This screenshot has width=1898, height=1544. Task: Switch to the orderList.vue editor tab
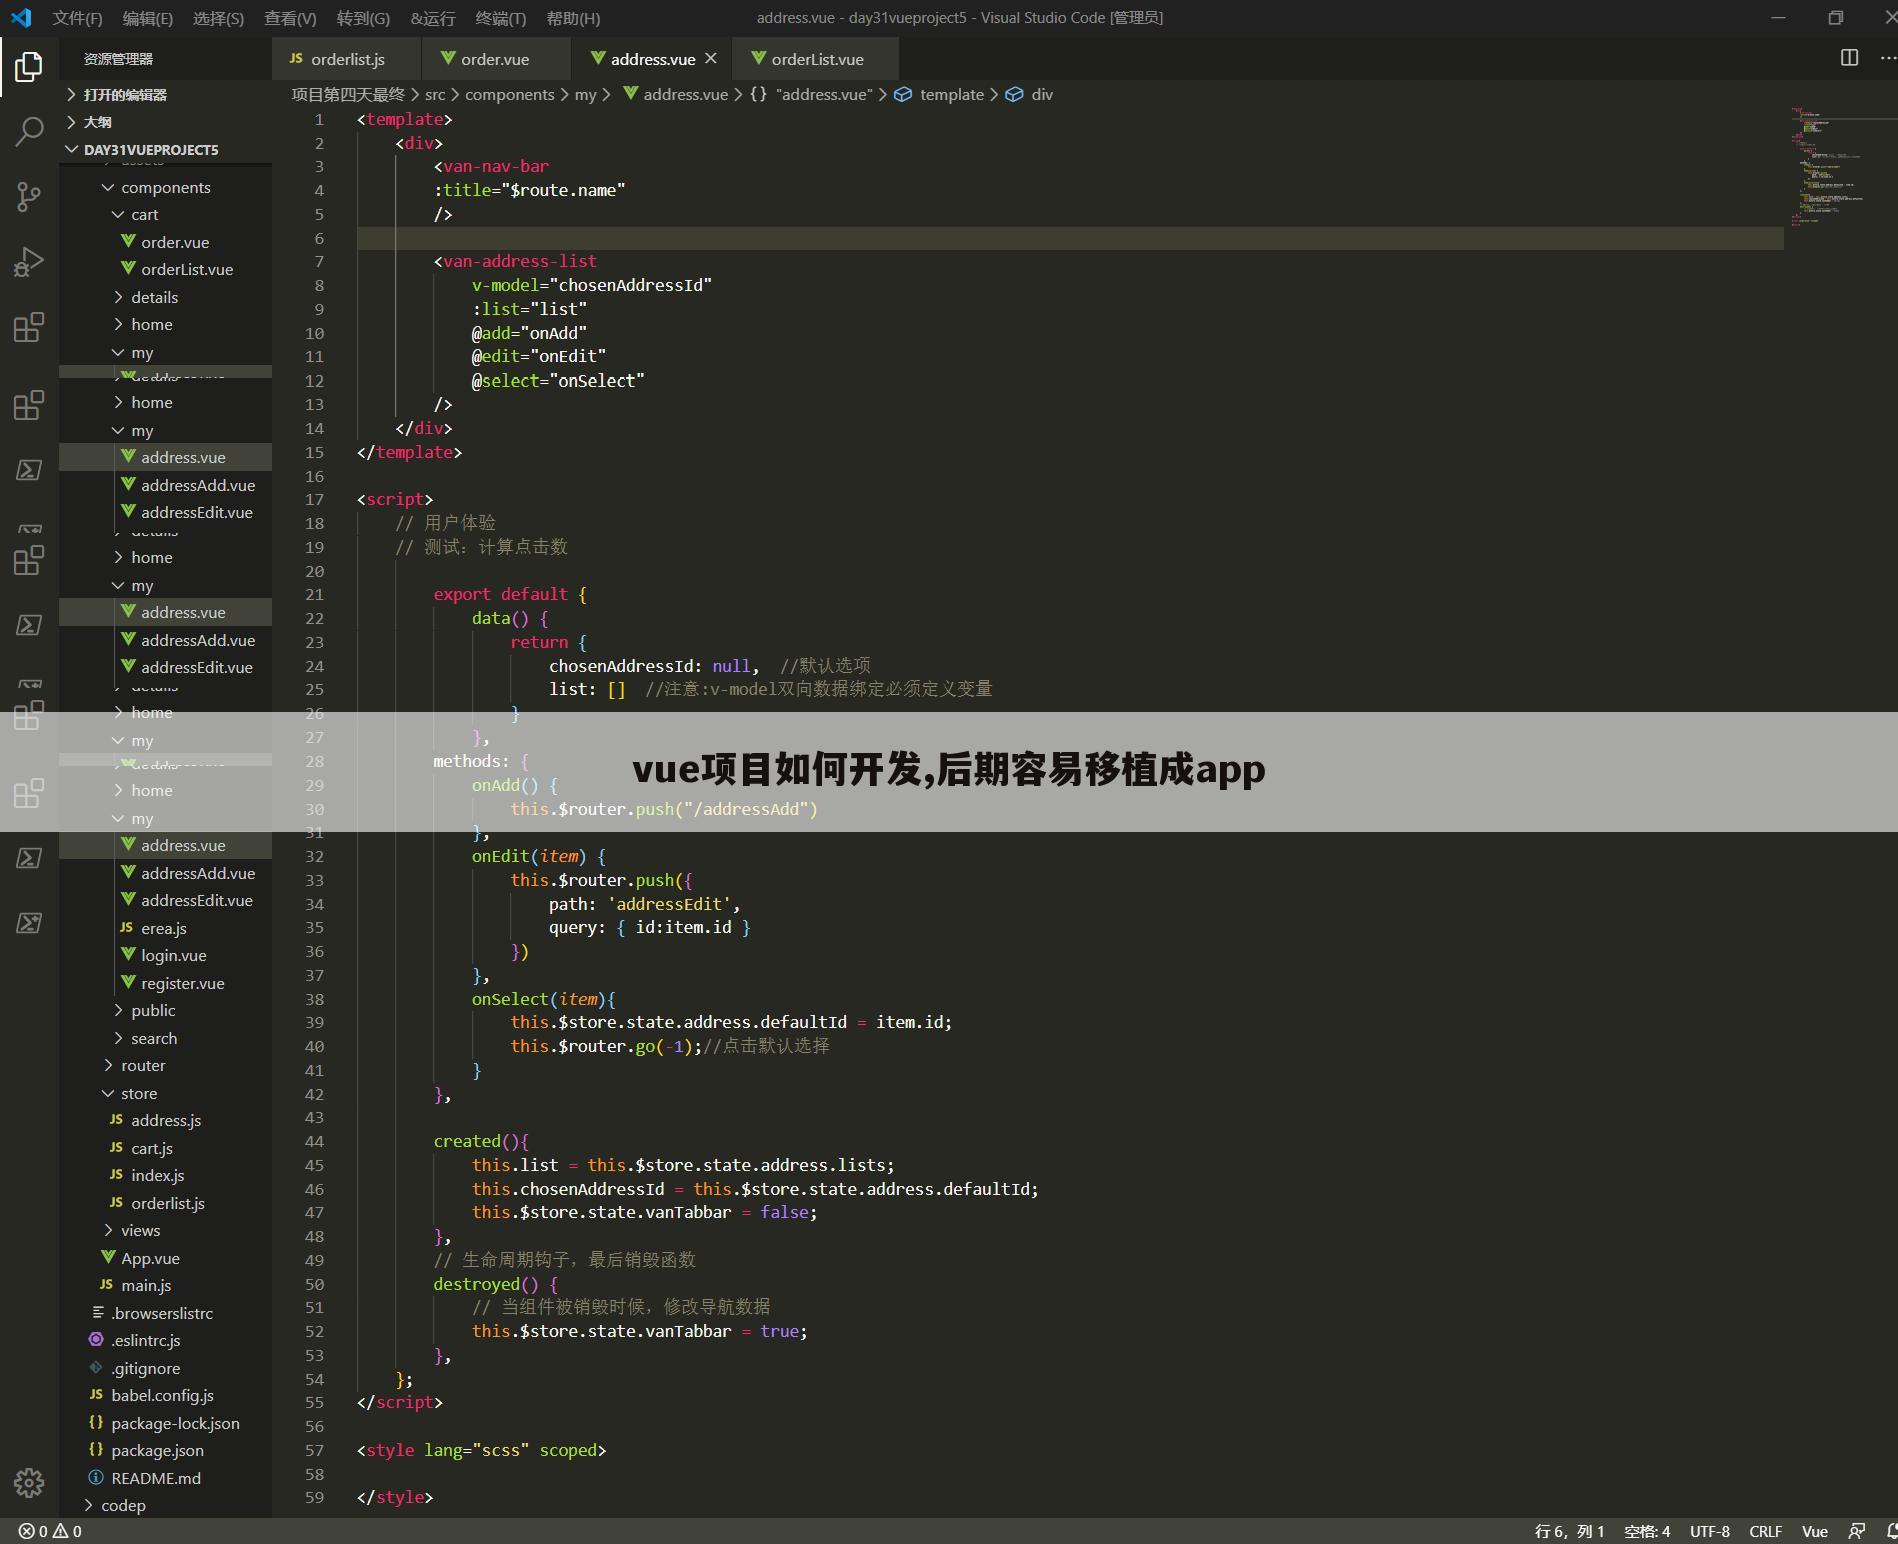point(816,59)
